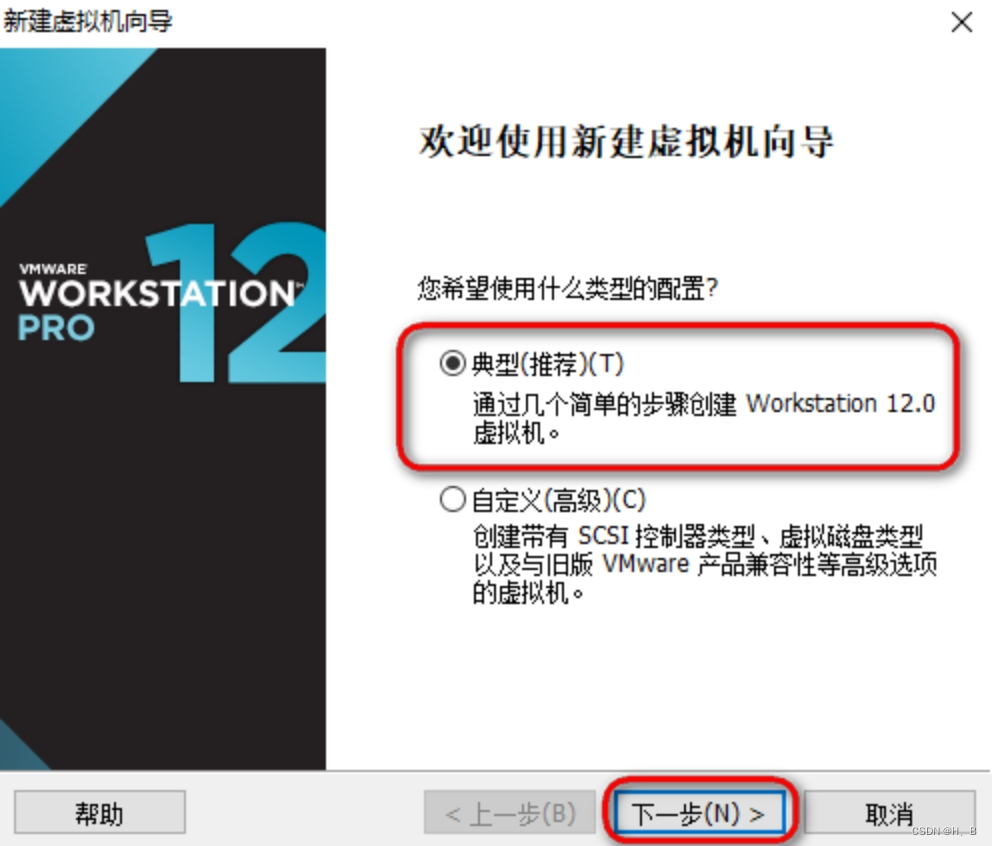Image resolution: width=992 pixels, height=846 pixels.
Task: Click the 下一步(N) > button
Action: point(699,812)
